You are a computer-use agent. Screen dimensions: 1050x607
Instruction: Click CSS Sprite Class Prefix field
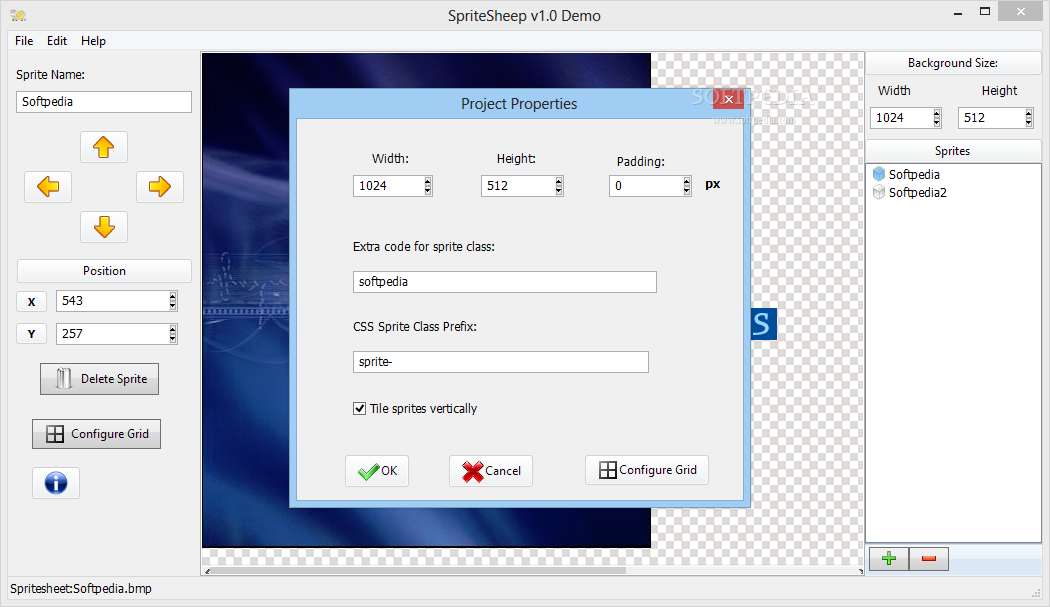click(500, 362)
